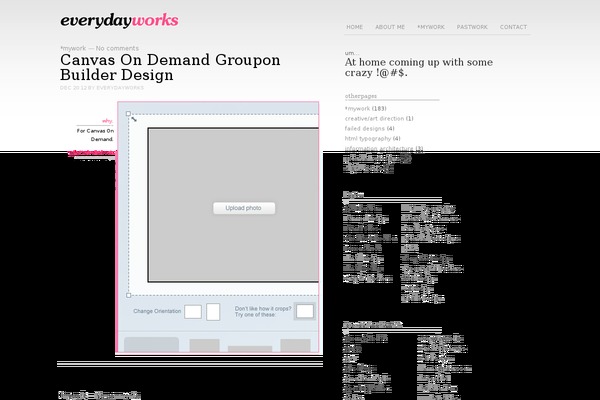Click the 'otherpages' sidebar heading
The image size is (600, 400).
[361, 96]
